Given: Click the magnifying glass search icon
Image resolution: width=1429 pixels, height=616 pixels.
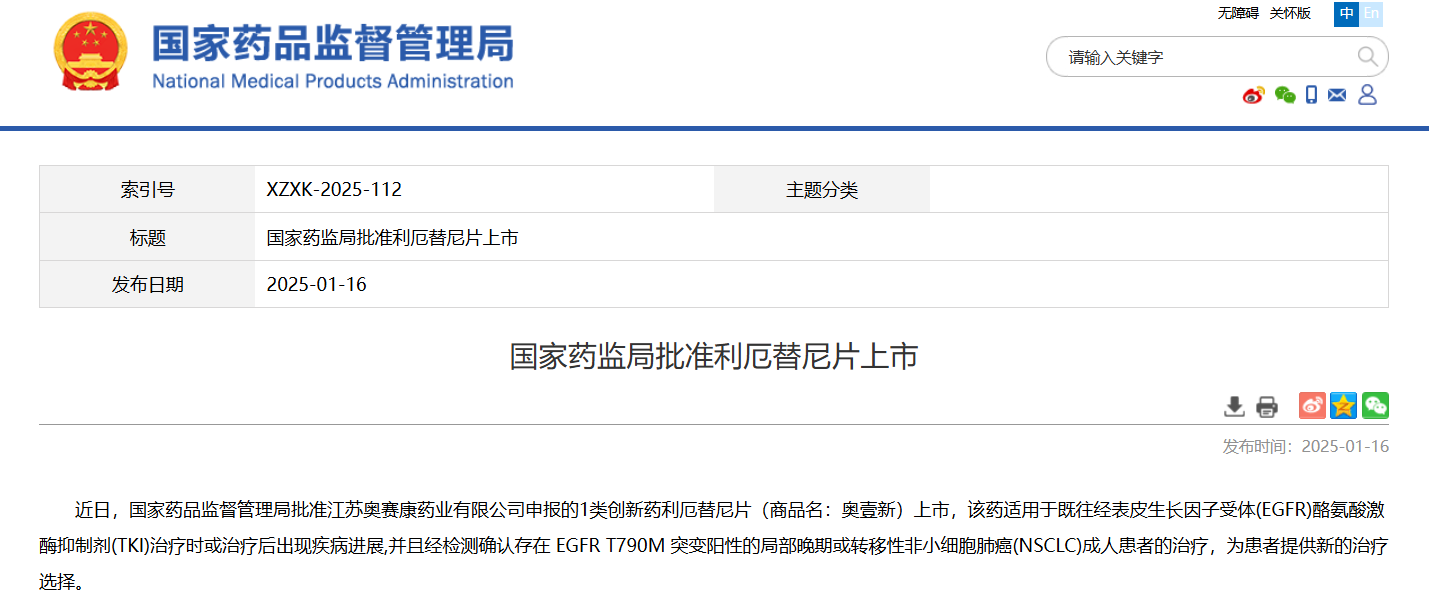Looking at the screenshot, I should [x=1367, y=57].
